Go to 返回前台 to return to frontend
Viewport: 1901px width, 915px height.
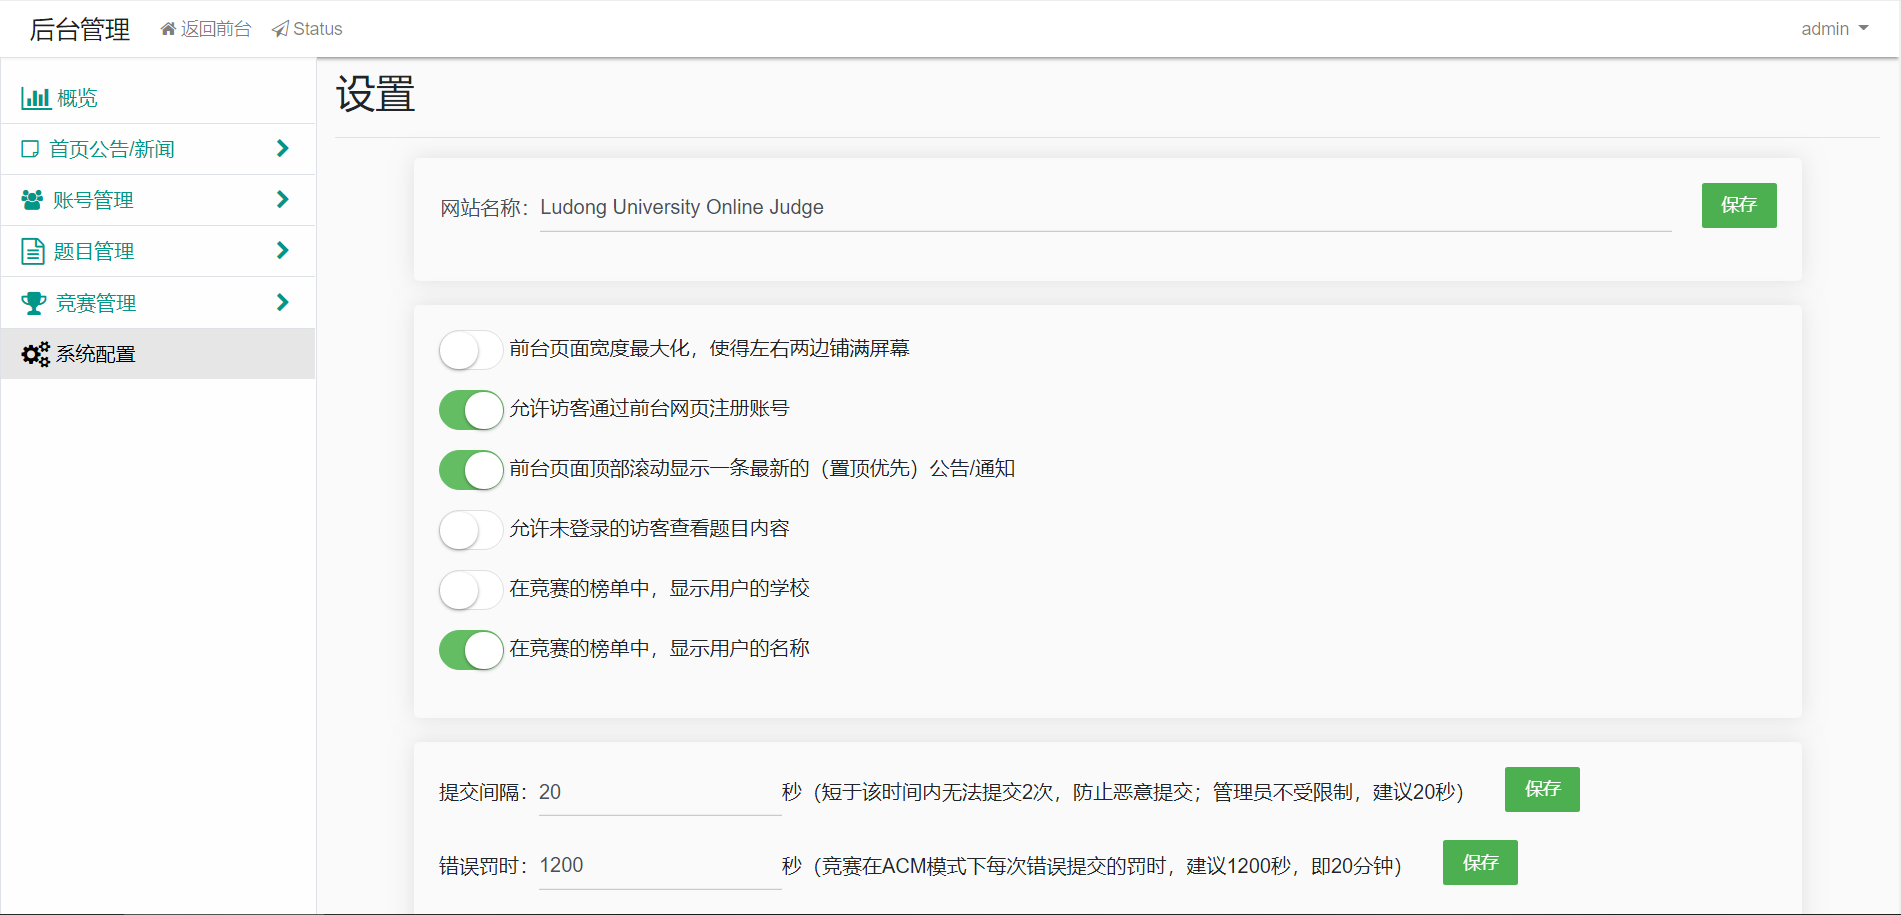click(x=214, y=28)
